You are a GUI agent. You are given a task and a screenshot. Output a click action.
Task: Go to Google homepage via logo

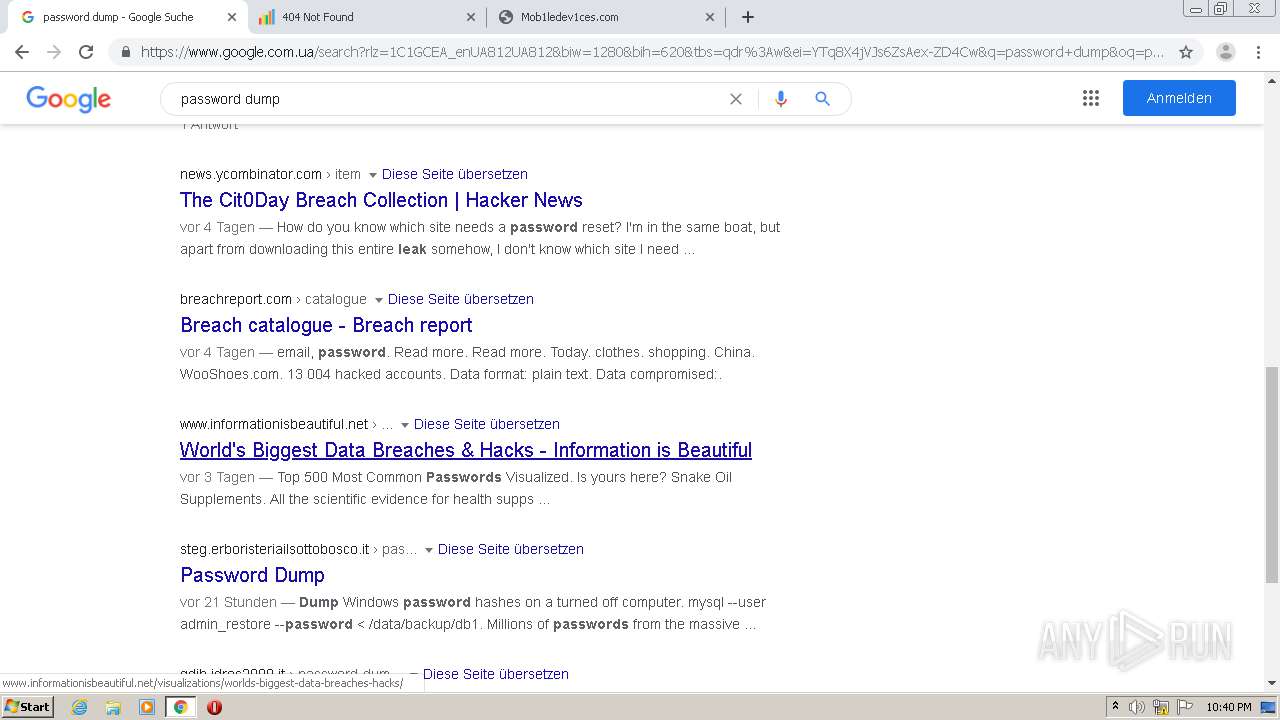[x=68, y=99]
